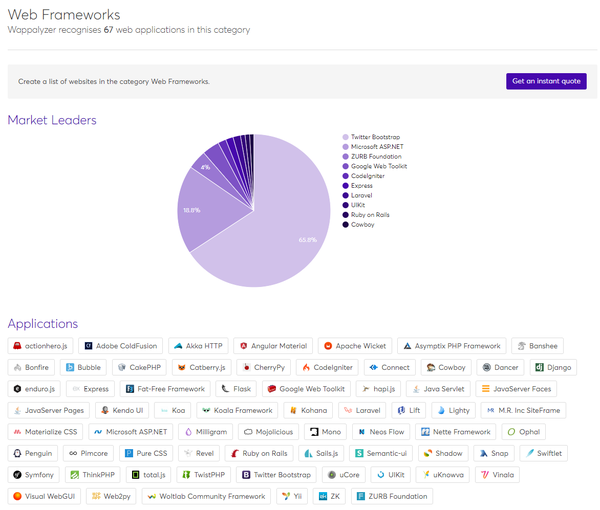
Task: Click the Kendo UI icon
Action: click(x=105, y=410)
